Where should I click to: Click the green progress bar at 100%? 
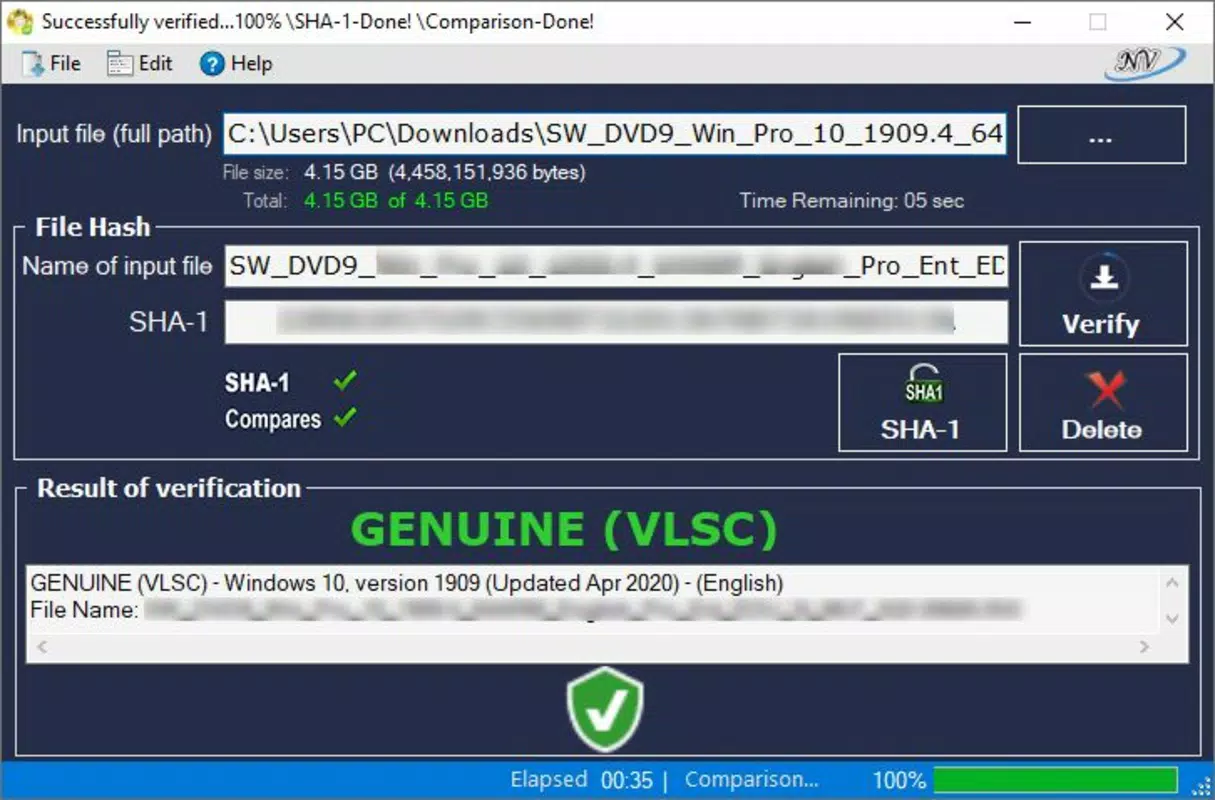(x=1055, y=780)
